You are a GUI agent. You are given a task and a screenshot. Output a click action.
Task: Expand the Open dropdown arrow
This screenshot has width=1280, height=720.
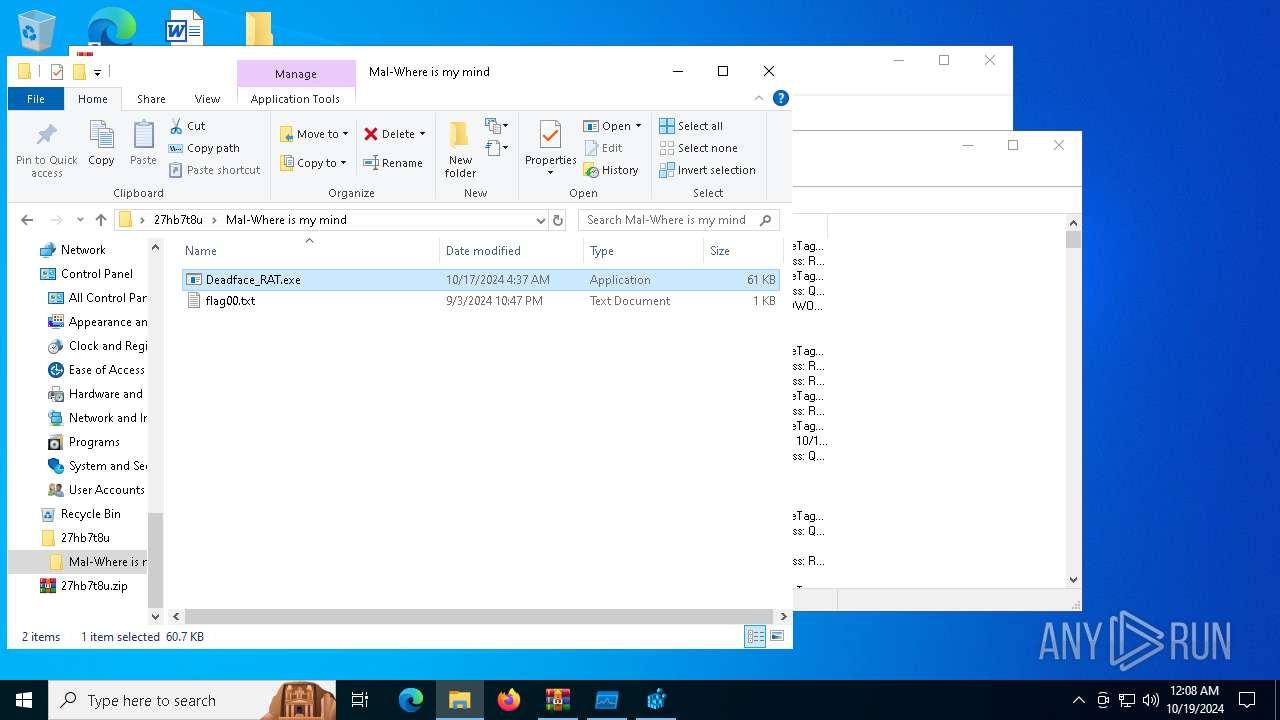(x=638, y=126)
